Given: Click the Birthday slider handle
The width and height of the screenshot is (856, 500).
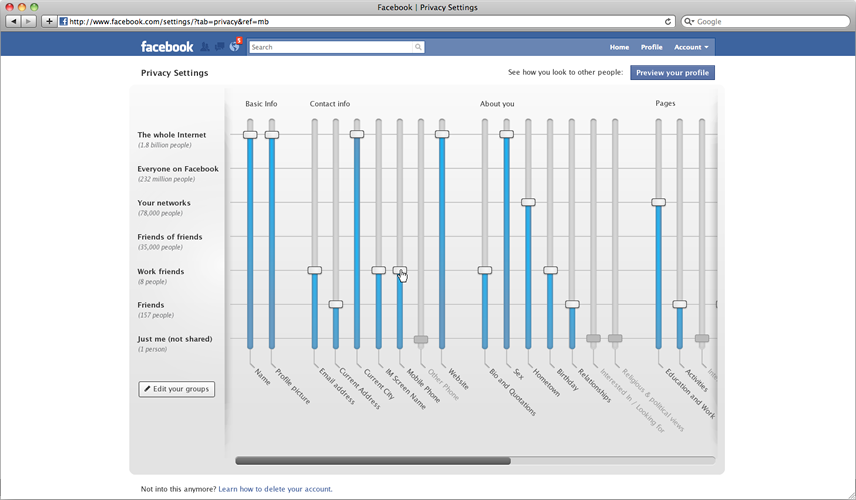Looking at the screenshot, I should [550, 270].
